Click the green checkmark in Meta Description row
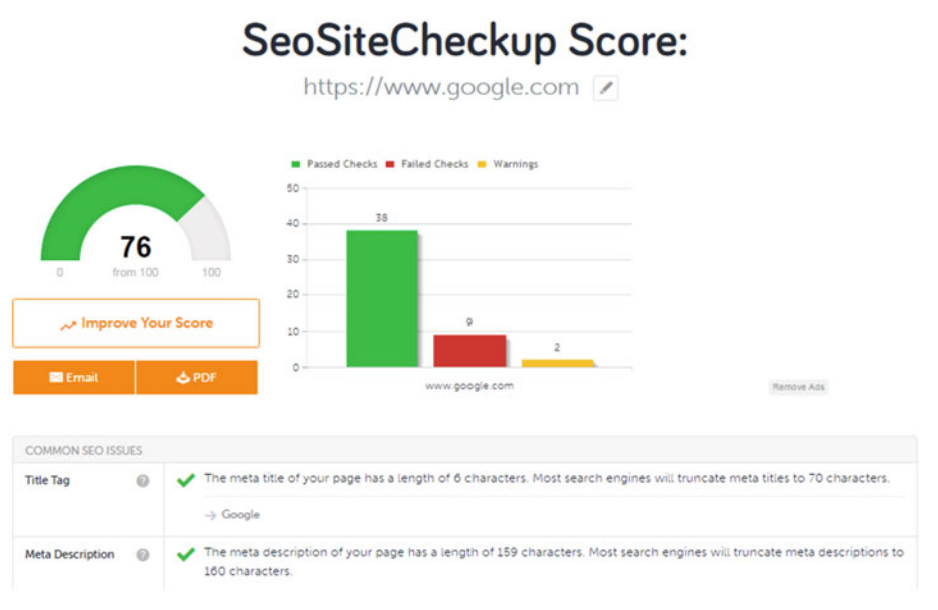Viewport: 938px width, 610px height. (x=186, y=554)
